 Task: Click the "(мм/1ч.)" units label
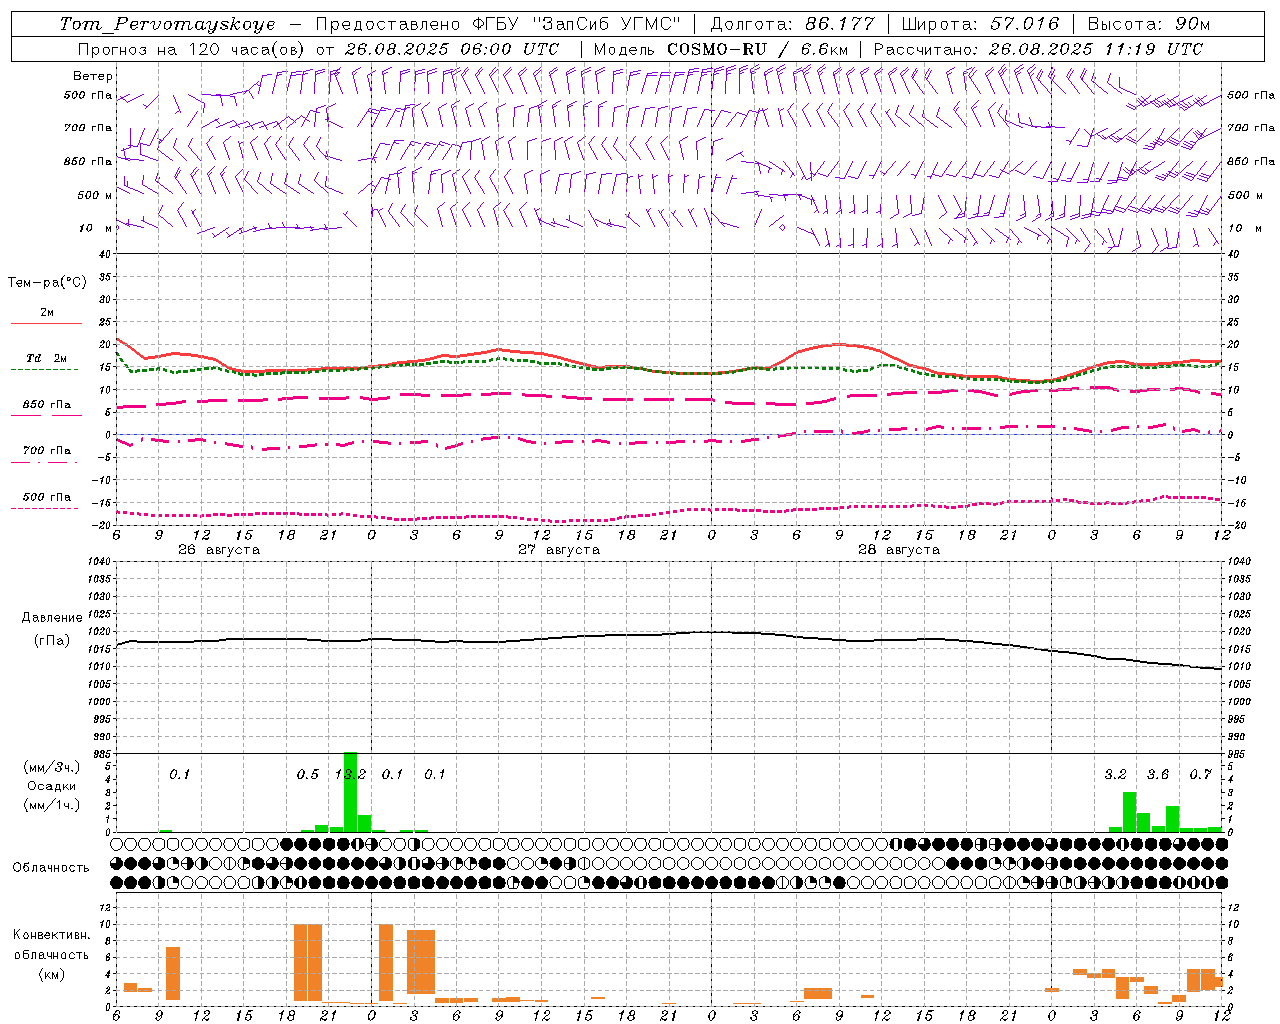click(51, 805)
